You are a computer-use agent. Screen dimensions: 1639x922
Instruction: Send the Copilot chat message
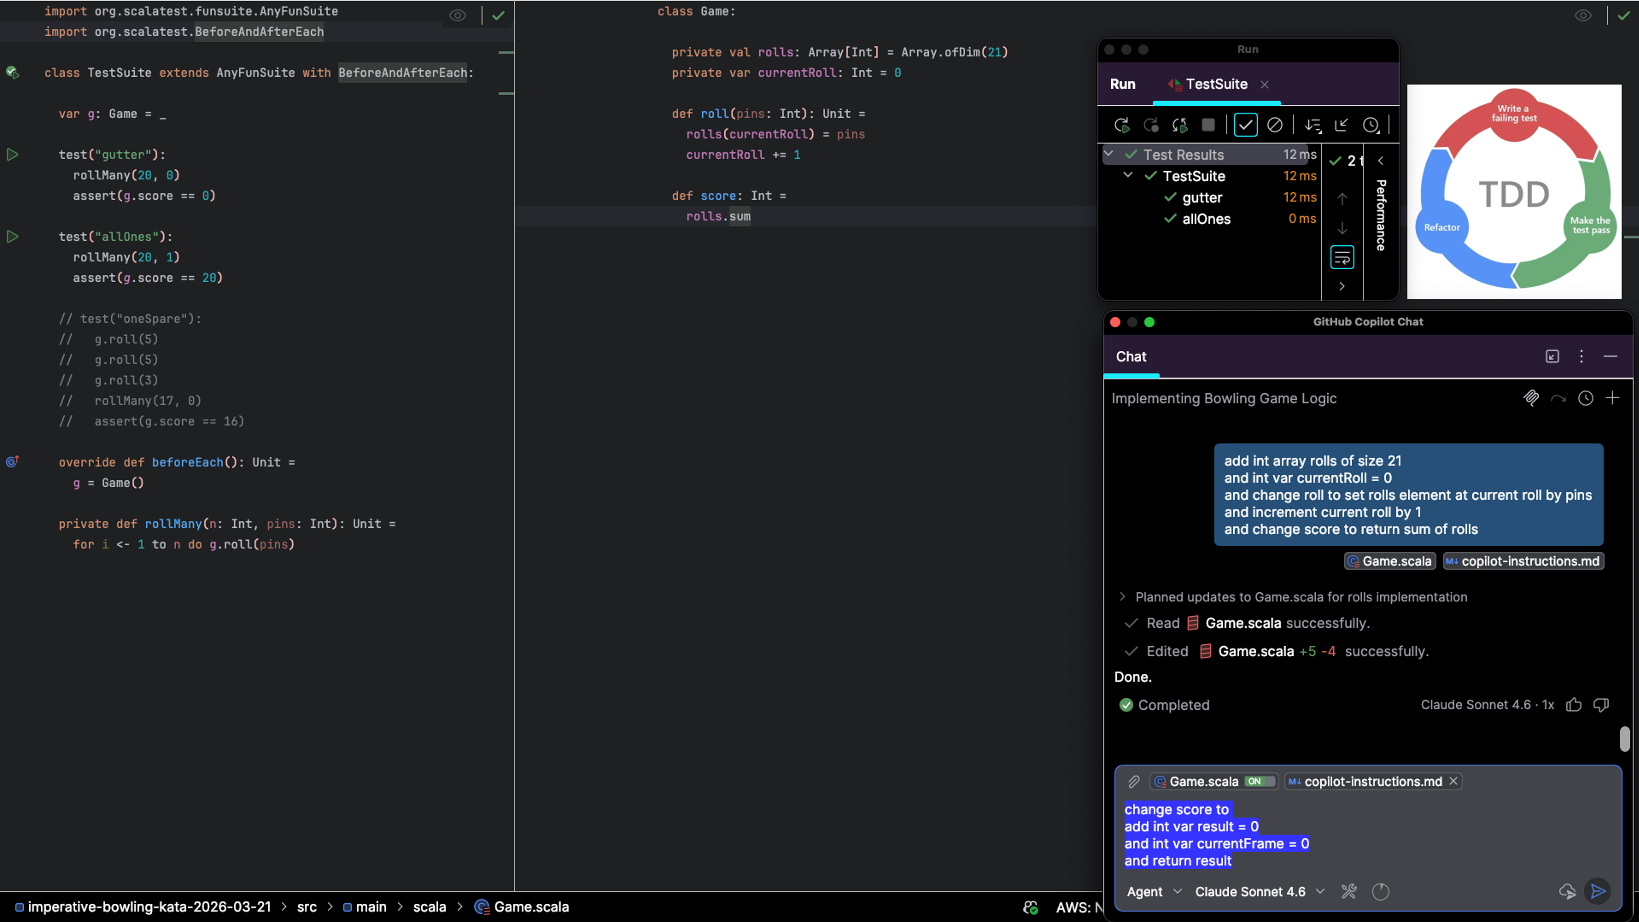pyautogui.click(x=1597, y=891)
